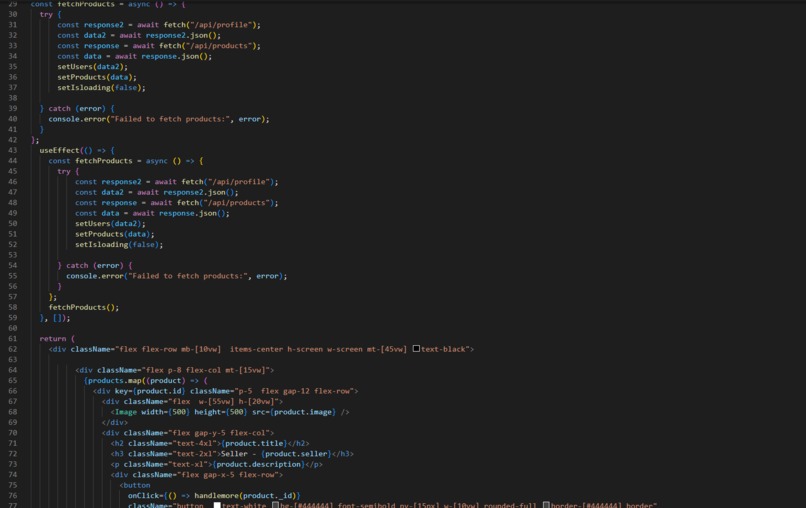Place cursor on the return keyword
Image resolution: width=806 pixels, height=508 pixels.
click(x=53, y=338)
